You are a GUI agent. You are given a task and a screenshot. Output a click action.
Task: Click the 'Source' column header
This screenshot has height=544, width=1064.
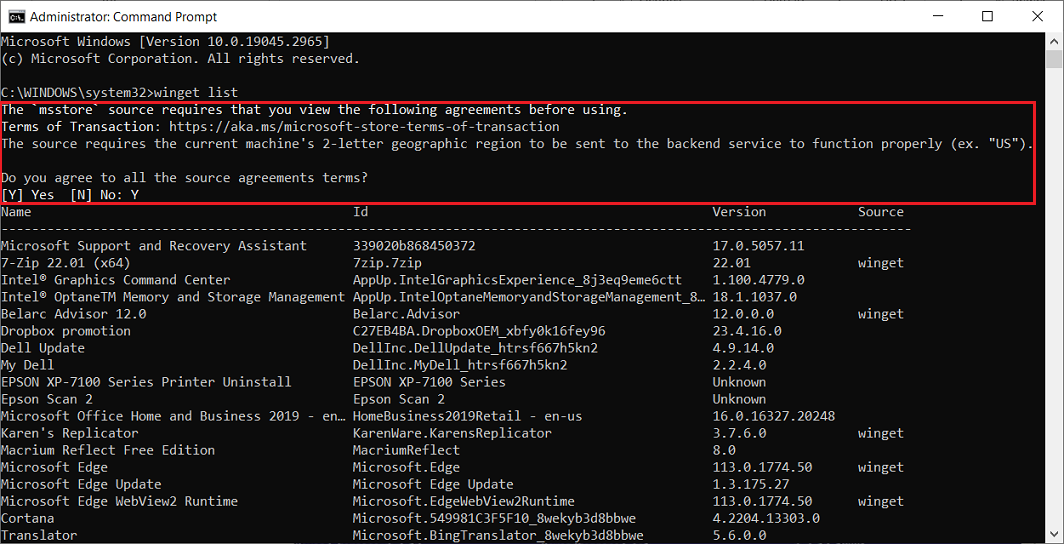tap(880, 212)
